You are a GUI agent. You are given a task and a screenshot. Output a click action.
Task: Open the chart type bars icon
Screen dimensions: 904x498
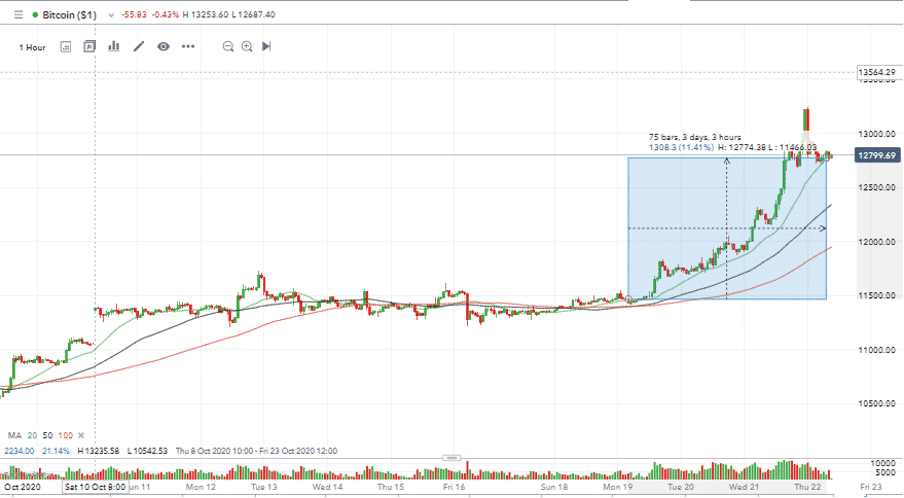pyautogui.click(x=114, y=46)
